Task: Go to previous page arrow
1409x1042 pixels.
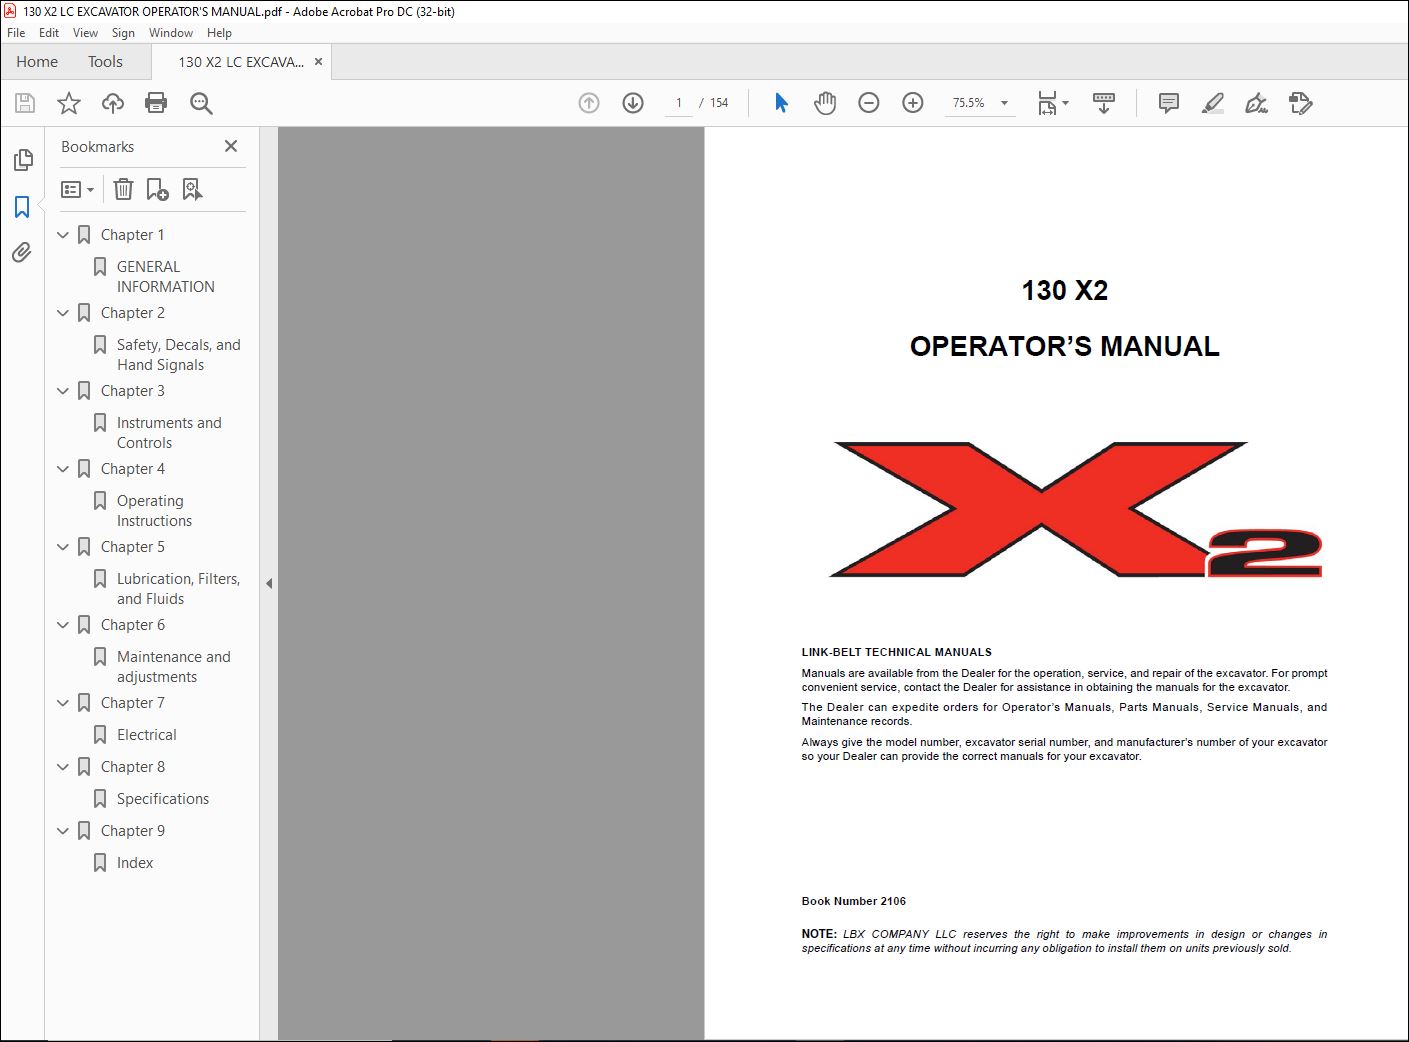Action: click(x=589, y=103)
